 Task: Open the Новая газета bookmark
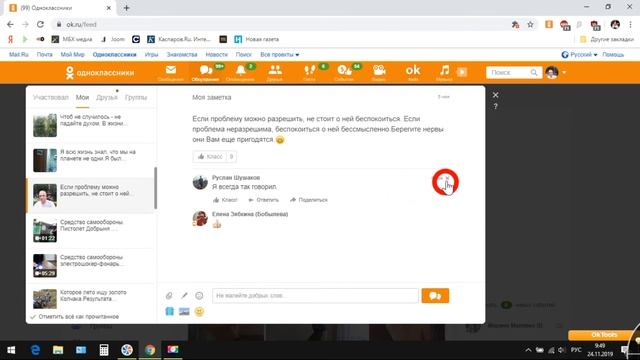(x=257, y=39)
